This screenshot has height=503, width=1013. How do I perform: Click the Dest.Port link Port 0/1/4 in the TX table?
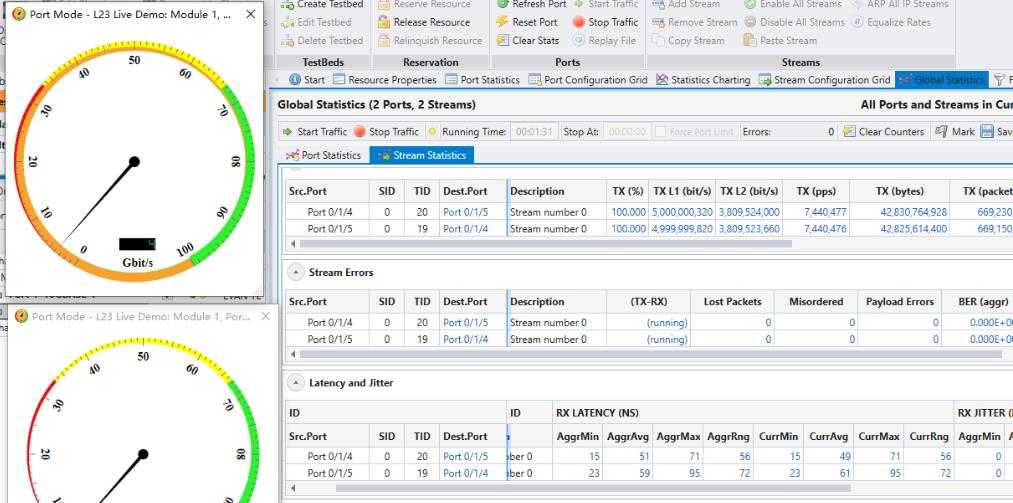(x=465, y=229)
